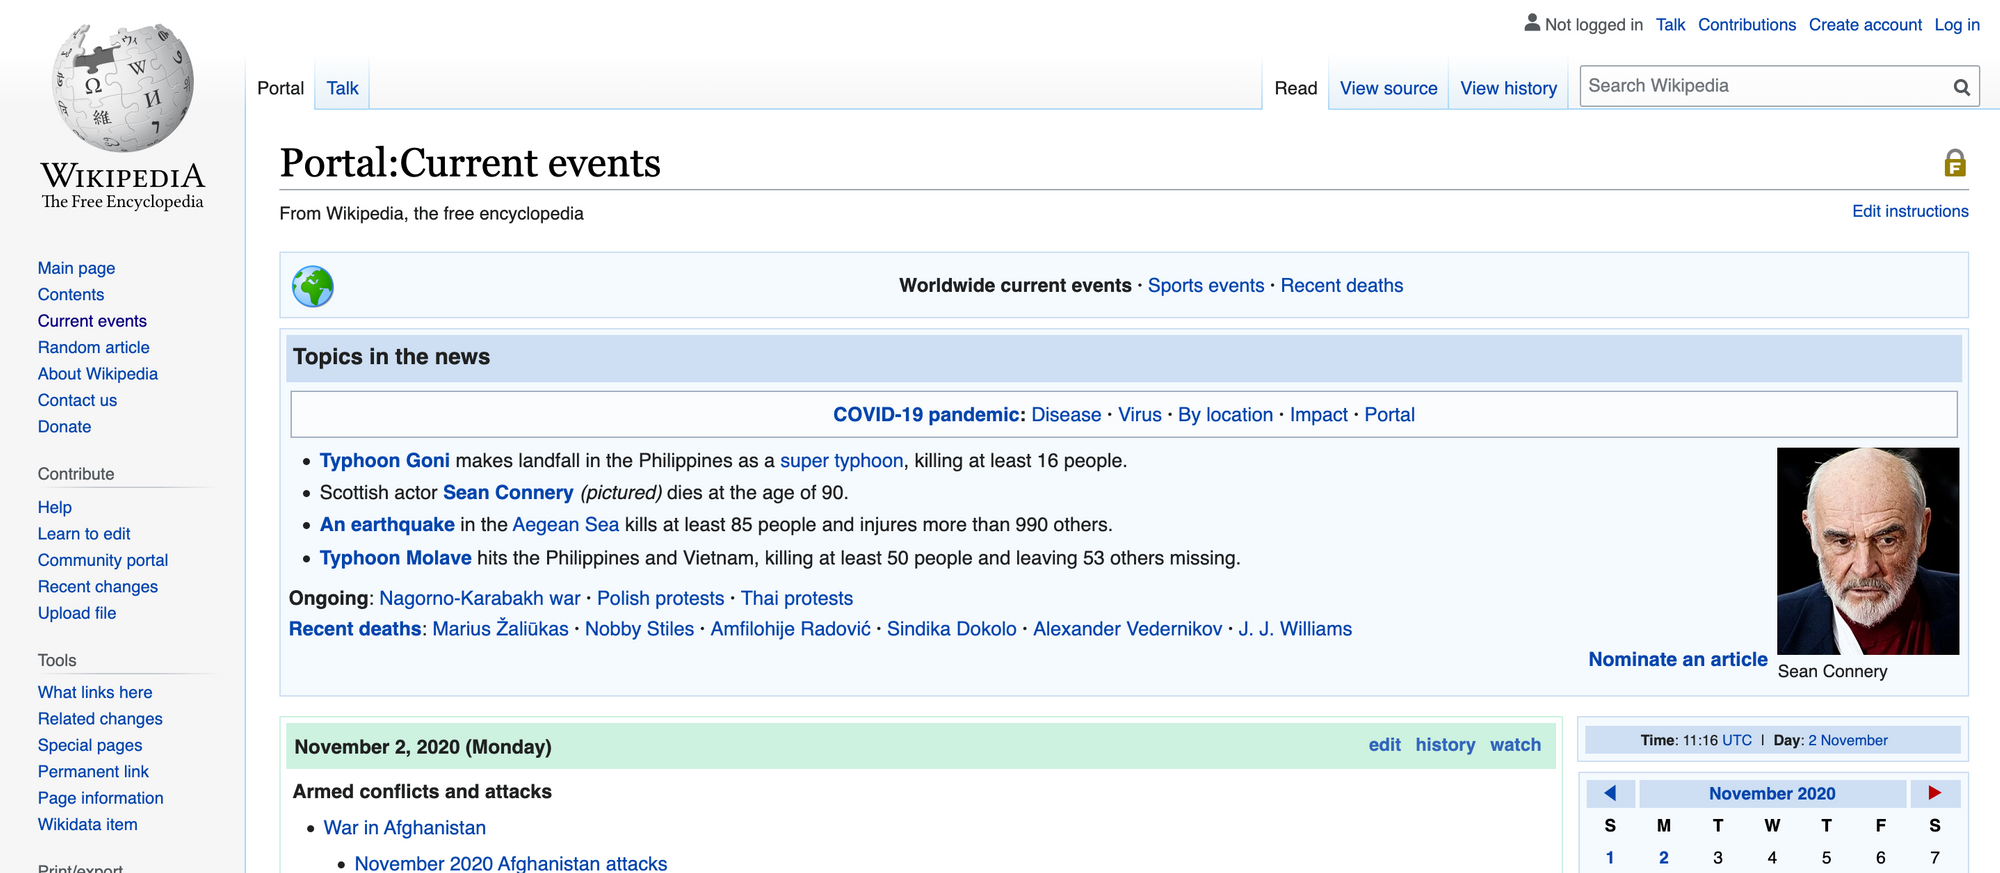
Task: Open the View source tab
Action: tap(1388, 88)
